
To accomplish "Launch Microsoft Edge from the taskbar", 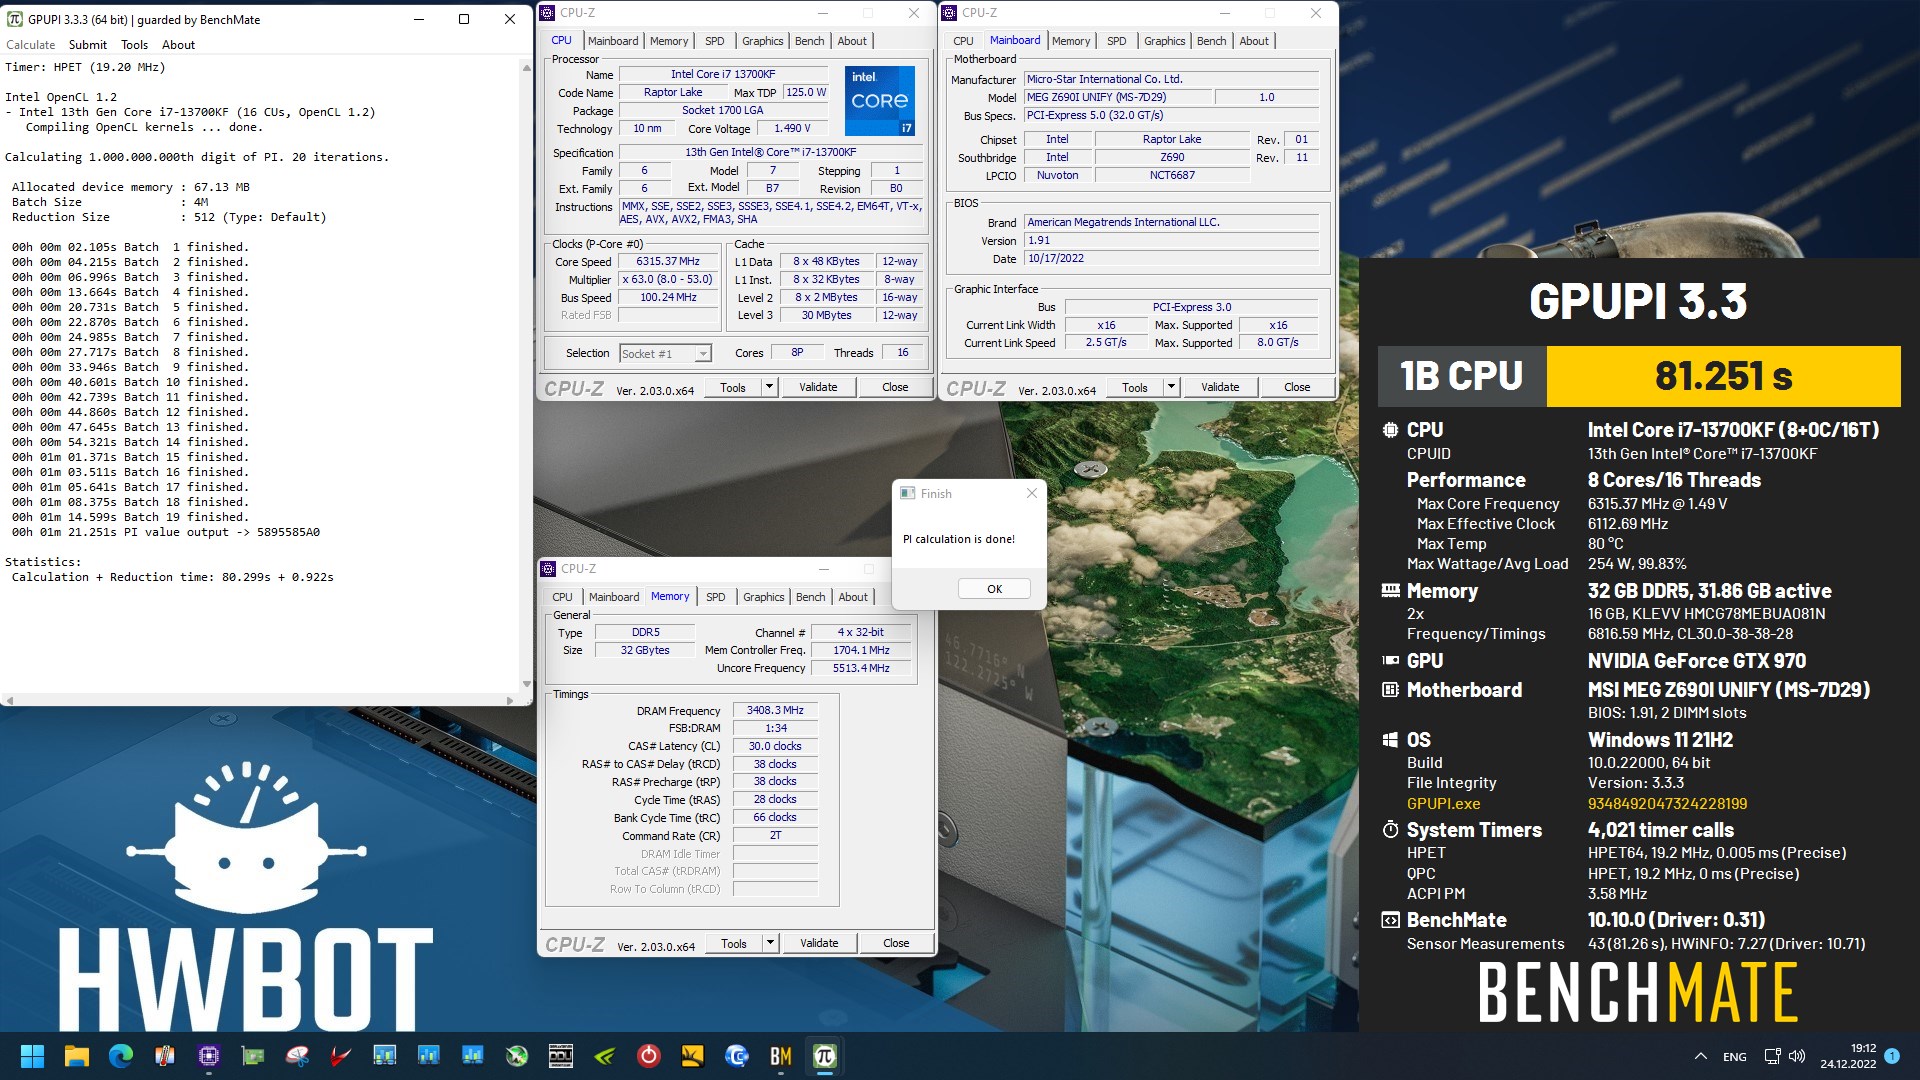I will pyautogui.click(x=121, y=1056).
